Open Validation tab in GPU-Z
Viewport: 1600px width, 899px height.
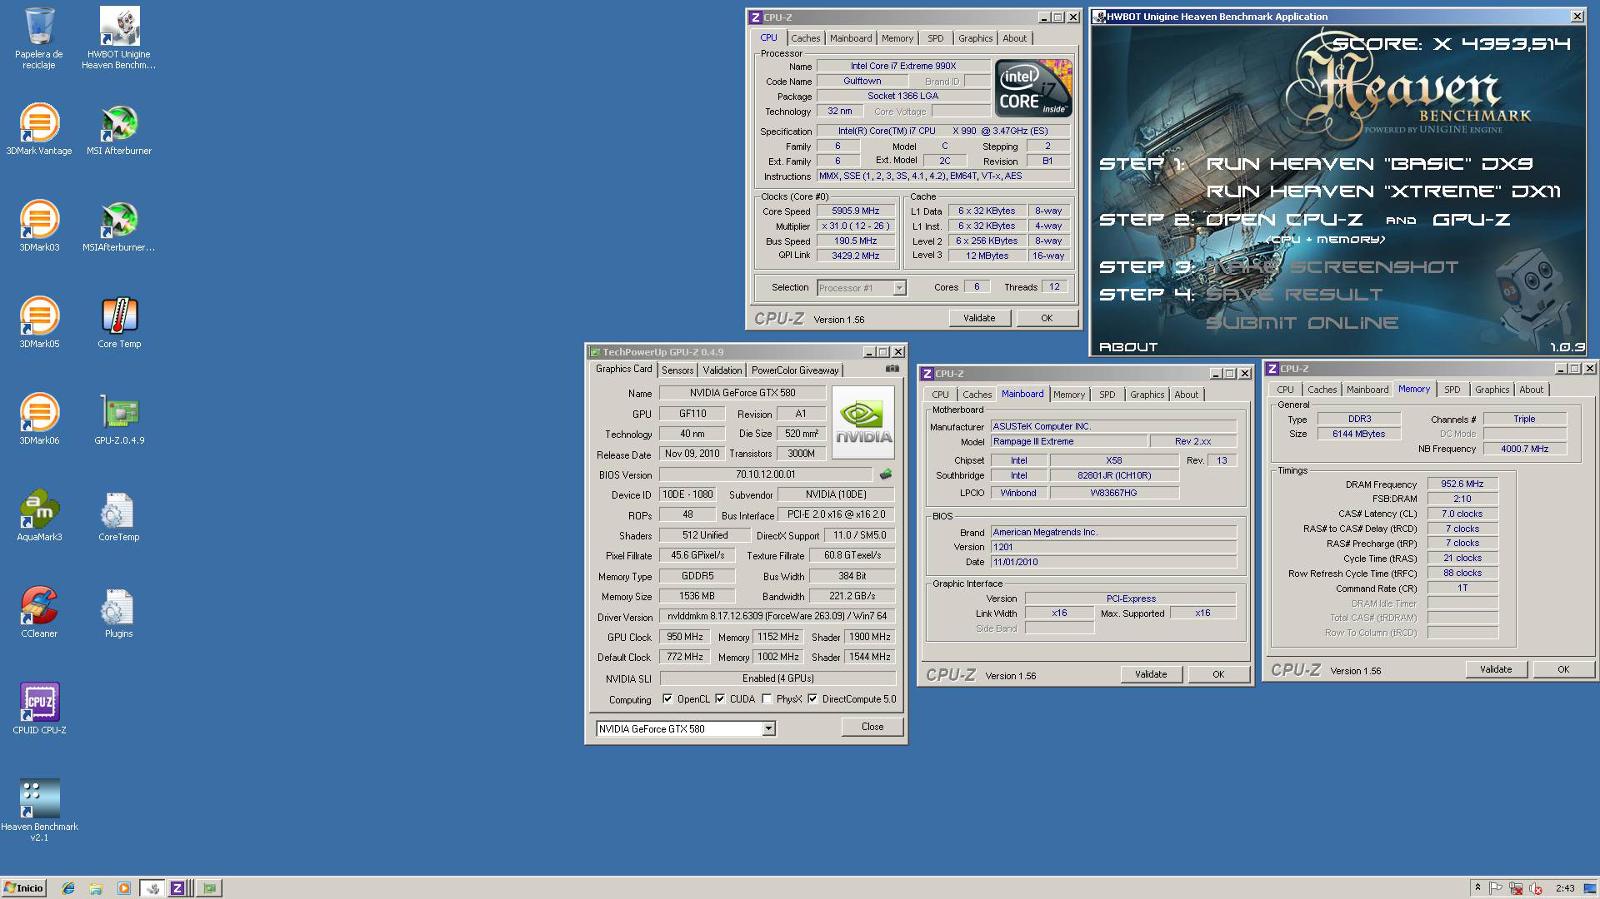pyautogui.click(x=722, y=370)
